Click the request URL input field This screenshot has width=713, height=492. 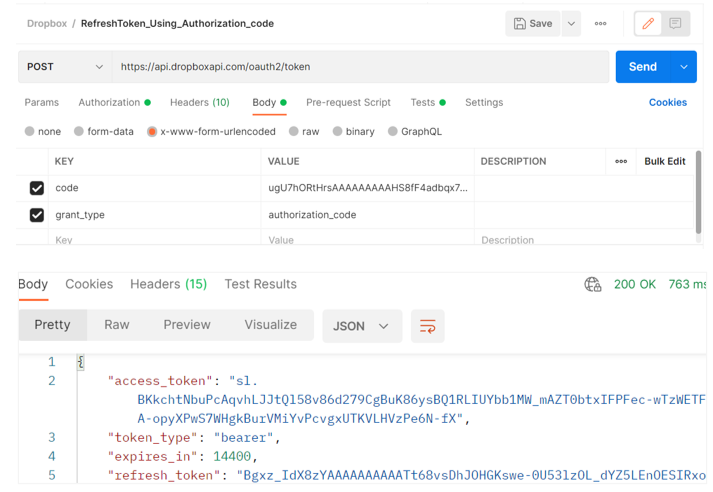coord(360,67)
